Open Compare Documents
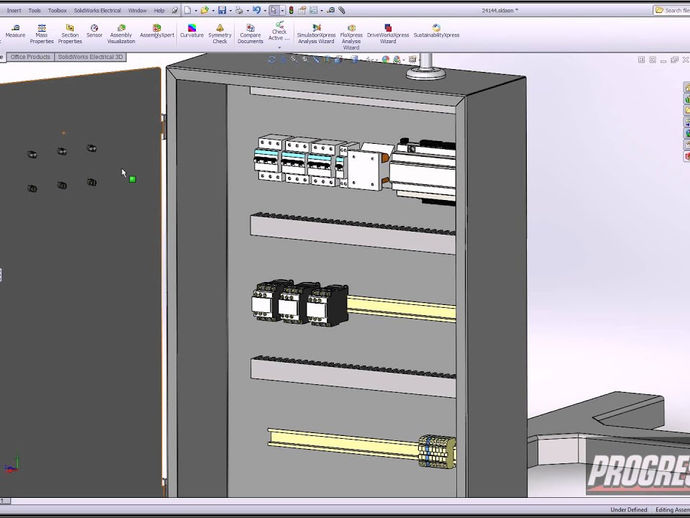 coord(250,34)
